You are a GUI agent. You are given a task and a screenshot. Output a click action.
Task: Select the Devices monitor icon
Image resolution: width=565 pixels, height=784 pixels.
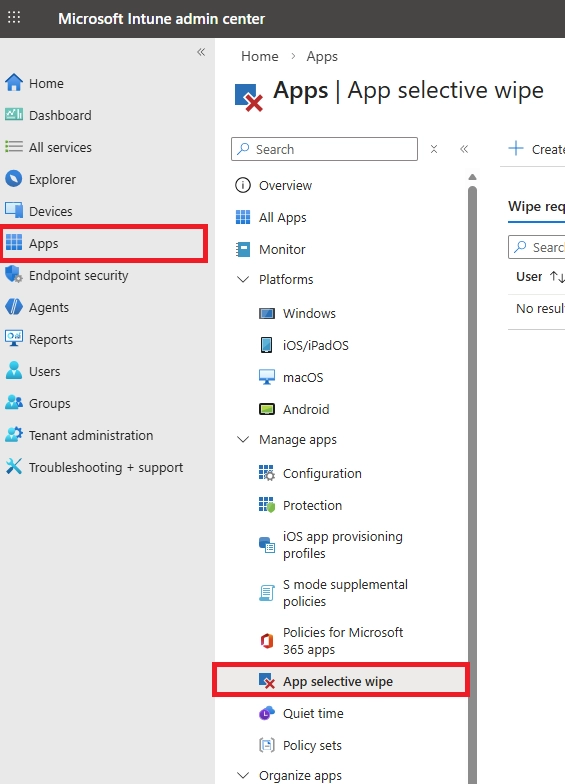(14, 211)
